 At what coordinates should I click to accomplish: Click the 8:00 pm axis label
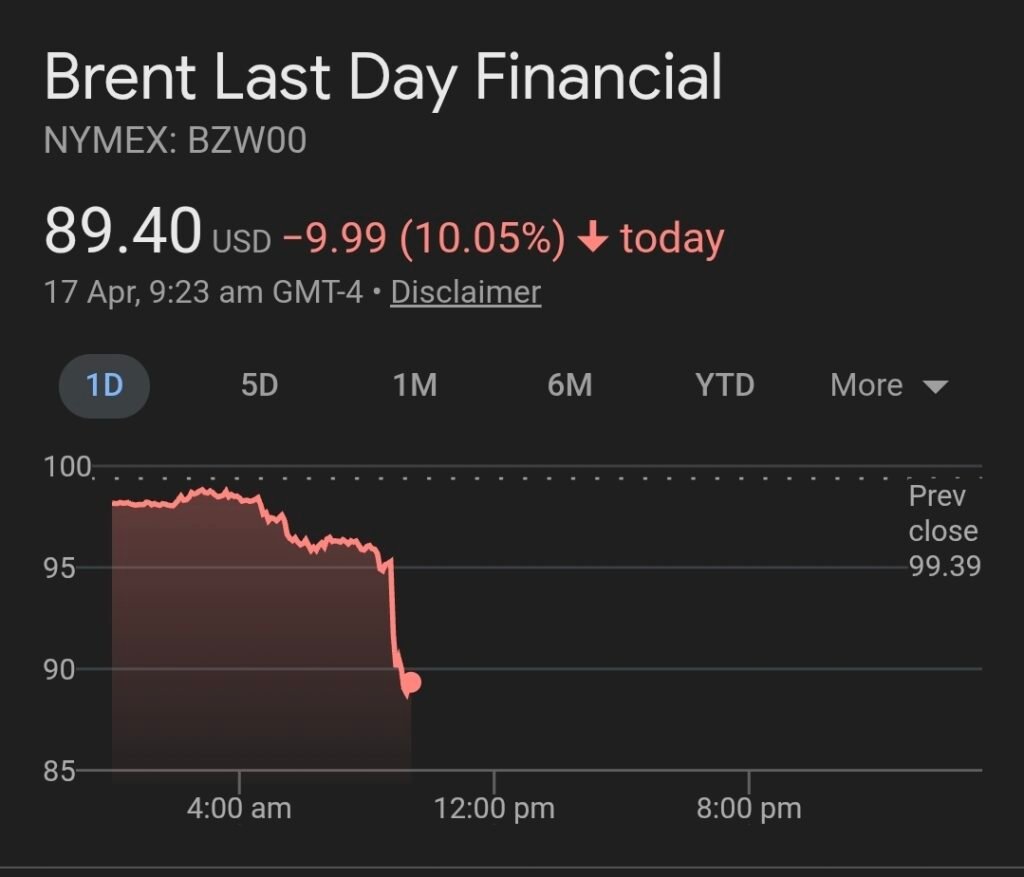point(749,807)
